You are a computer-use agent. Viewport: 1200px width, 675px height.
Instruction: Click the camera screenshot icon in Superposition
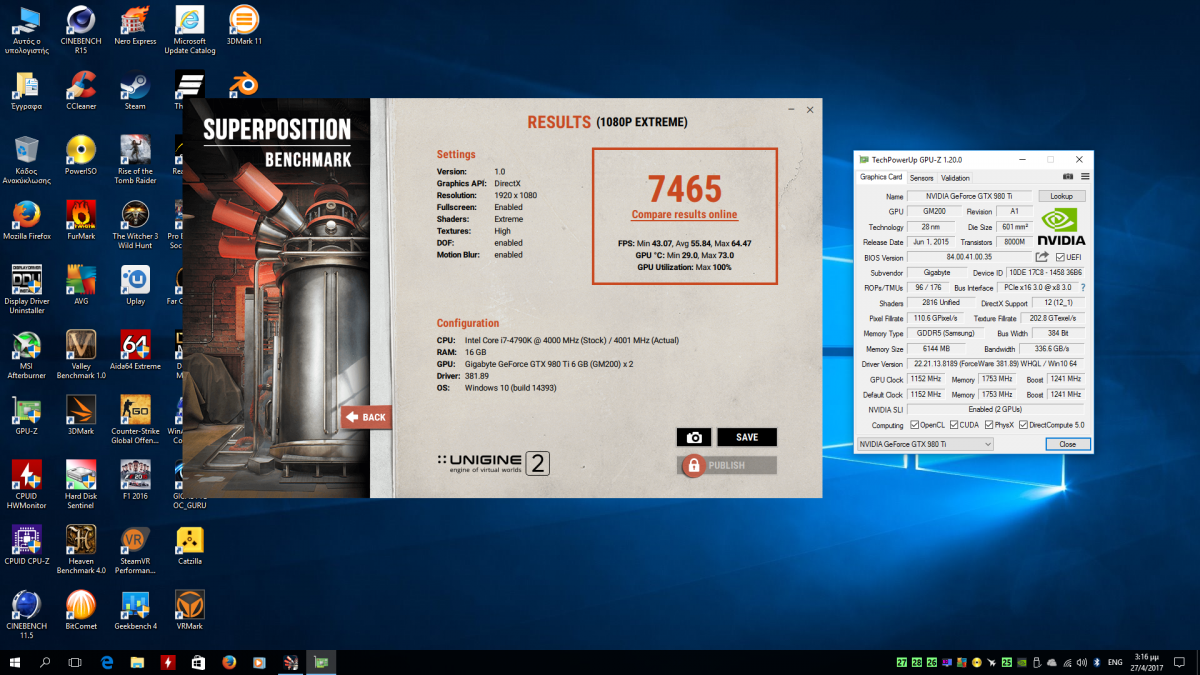coord(694,437)
